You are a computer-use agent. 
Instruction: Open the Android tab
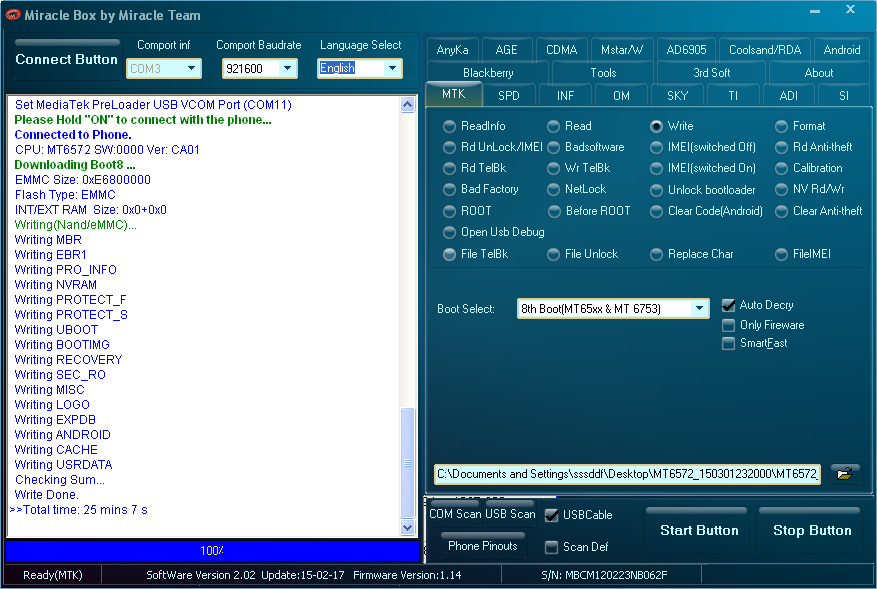tap(842, 50)
